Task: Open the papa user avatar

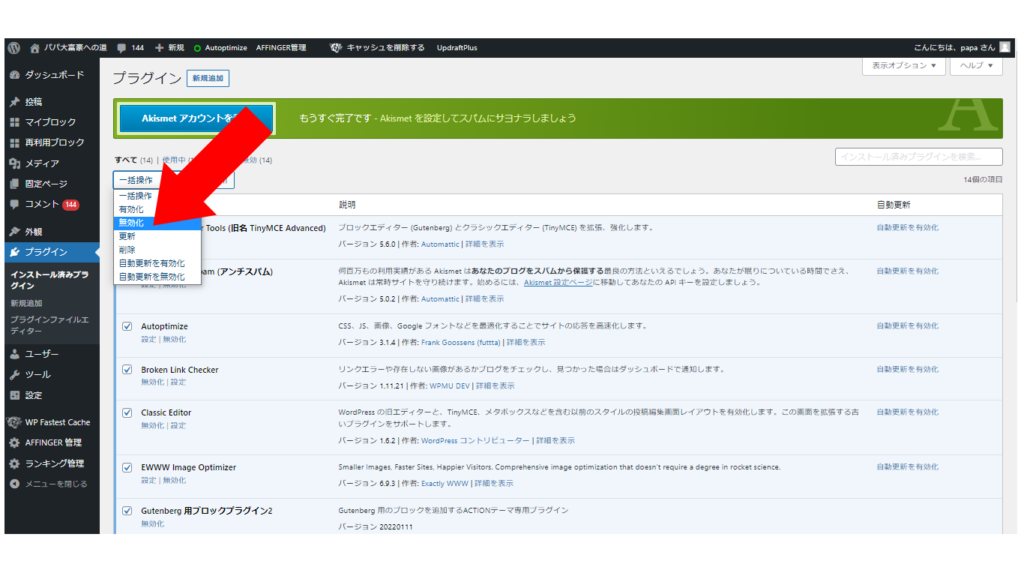Action: tap(1004, 47)
